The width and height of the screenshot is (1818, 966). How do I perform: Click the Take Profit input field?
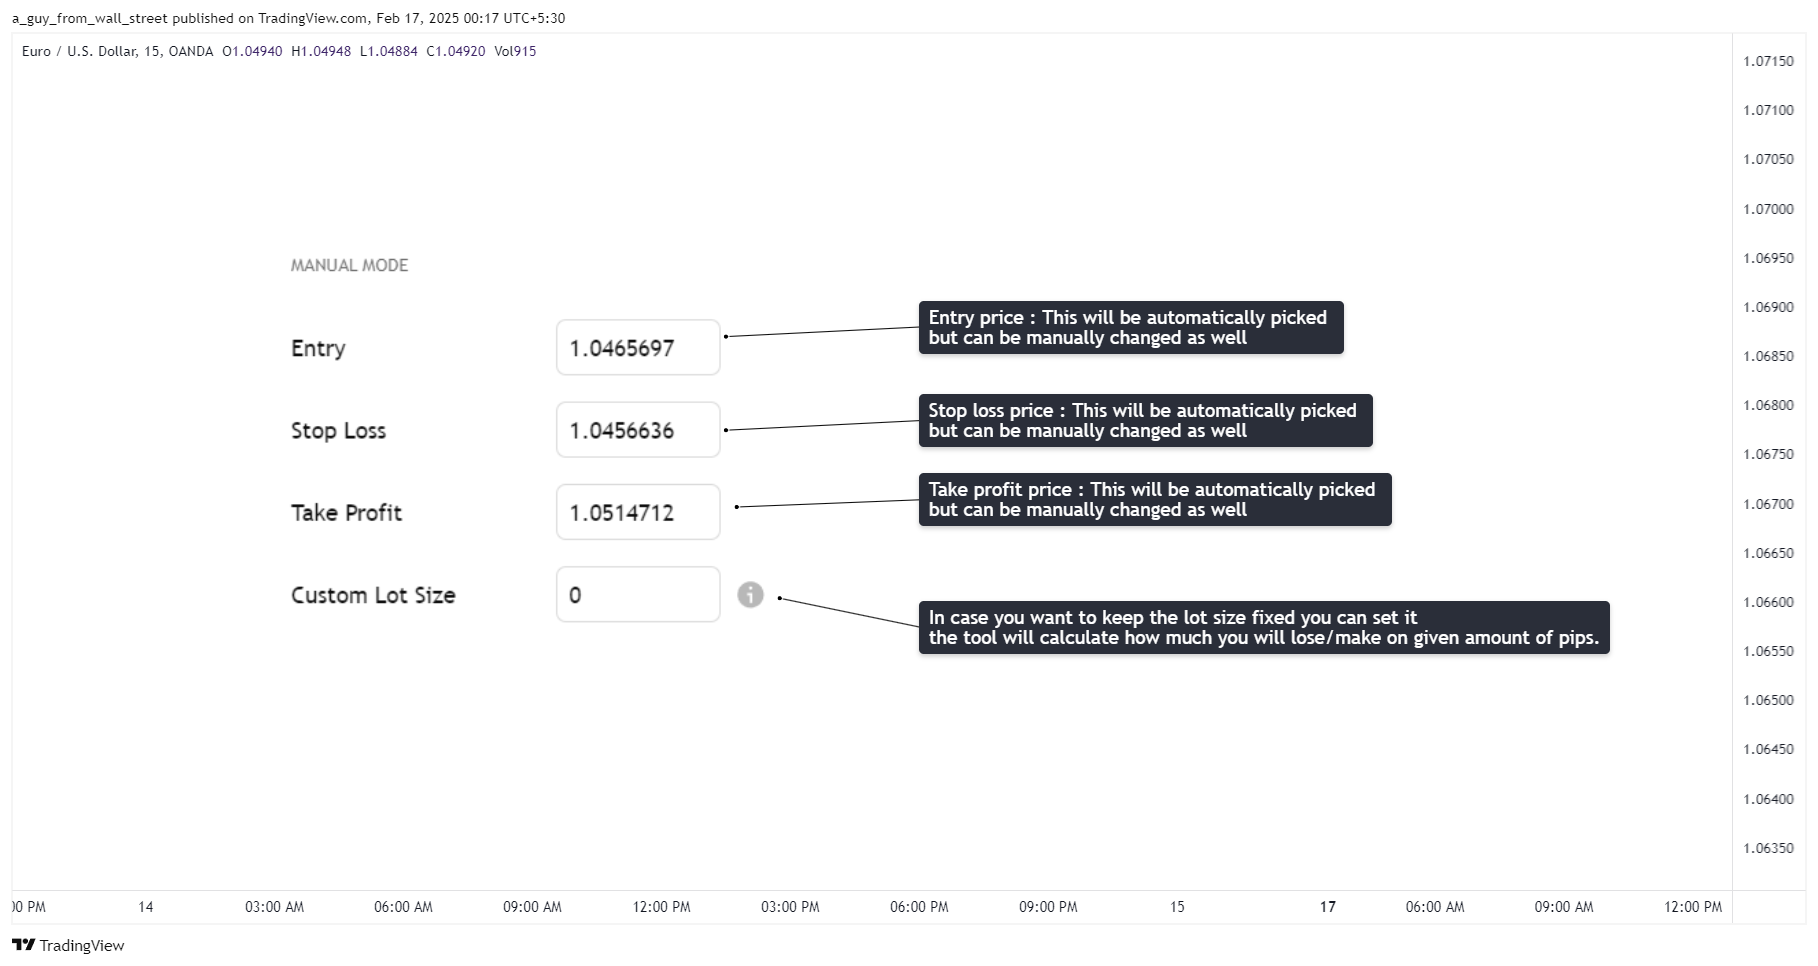[x=638, y=512]
